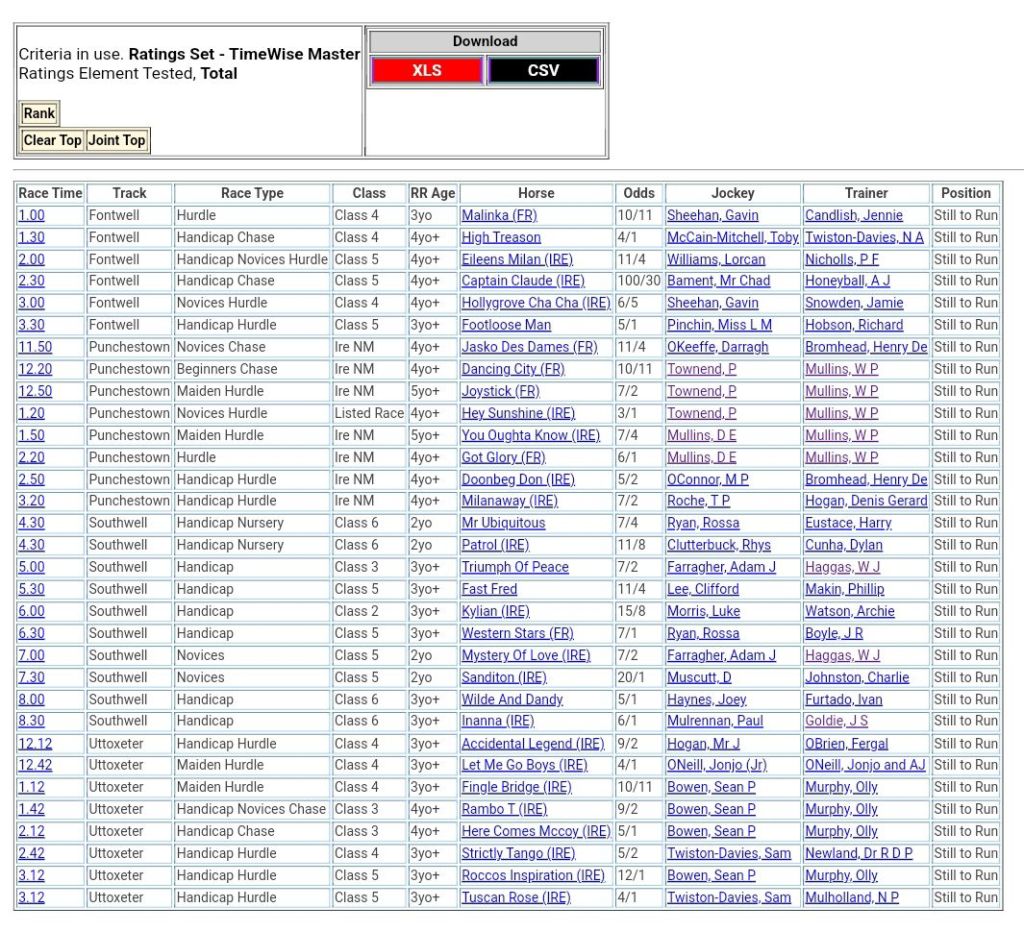Screen dimensions: 1024x932
Task: View horse Tuscan Rose (IRE)
Action: coord(515,898)
